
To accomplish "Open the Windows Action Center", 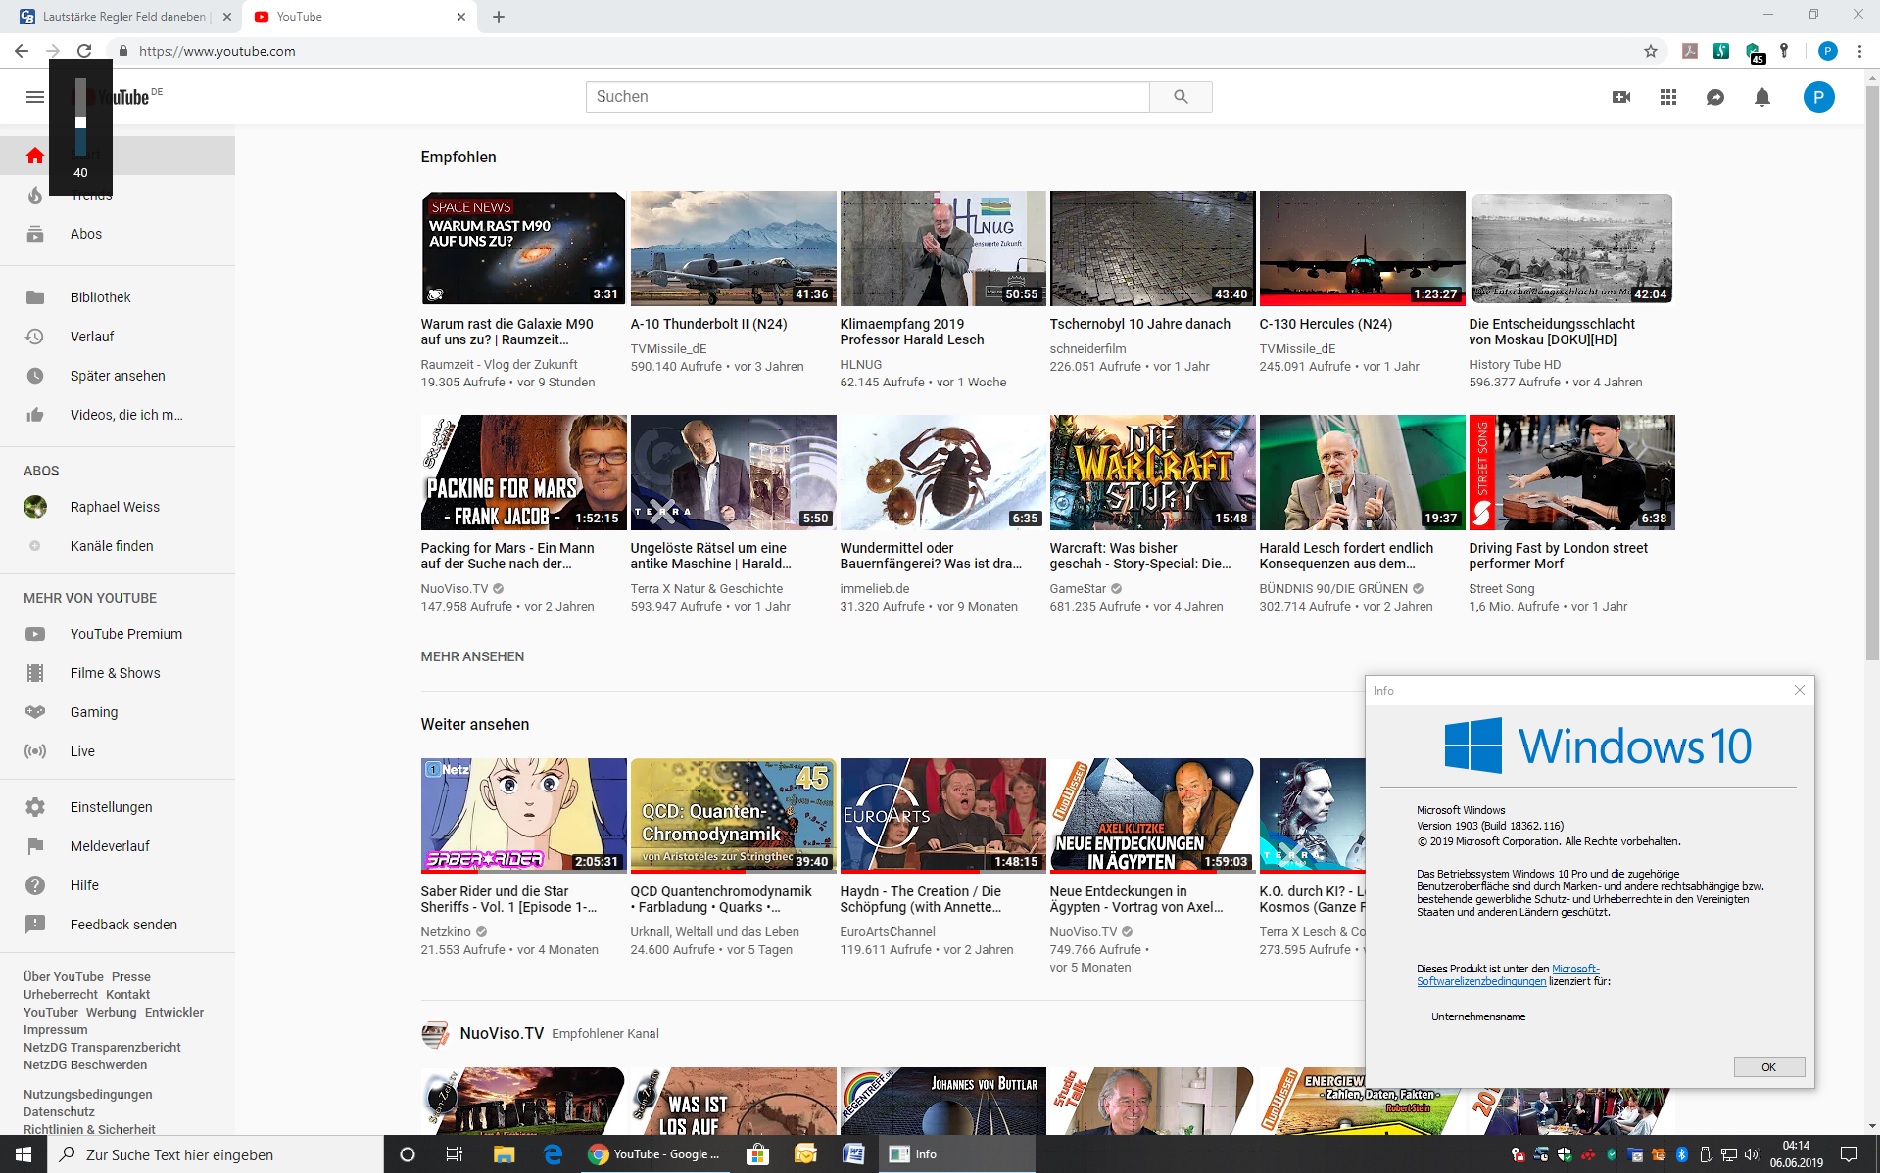I will click(x=1849, y=1154).
